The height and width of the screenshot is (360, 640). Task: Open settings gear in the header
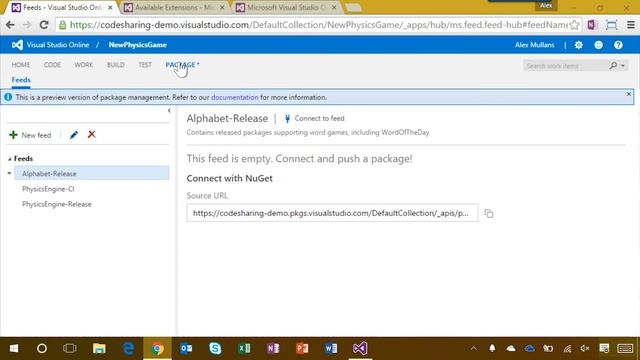578,45
